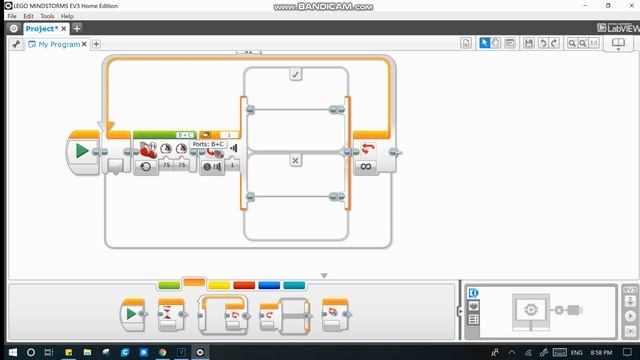Pick Start block from palette
The height and width of the screenshot is (360, 640).
click(x=133, y=315)
